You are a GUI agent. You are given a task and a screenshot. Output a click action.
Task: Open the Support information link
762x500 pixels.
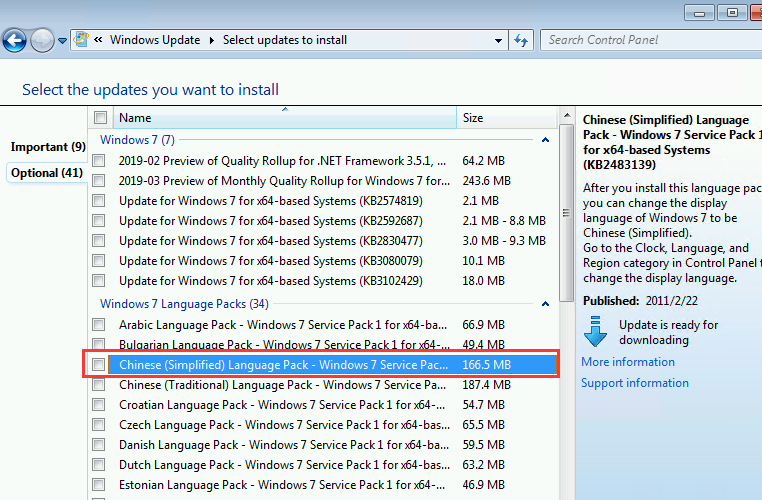click(634, 383)
